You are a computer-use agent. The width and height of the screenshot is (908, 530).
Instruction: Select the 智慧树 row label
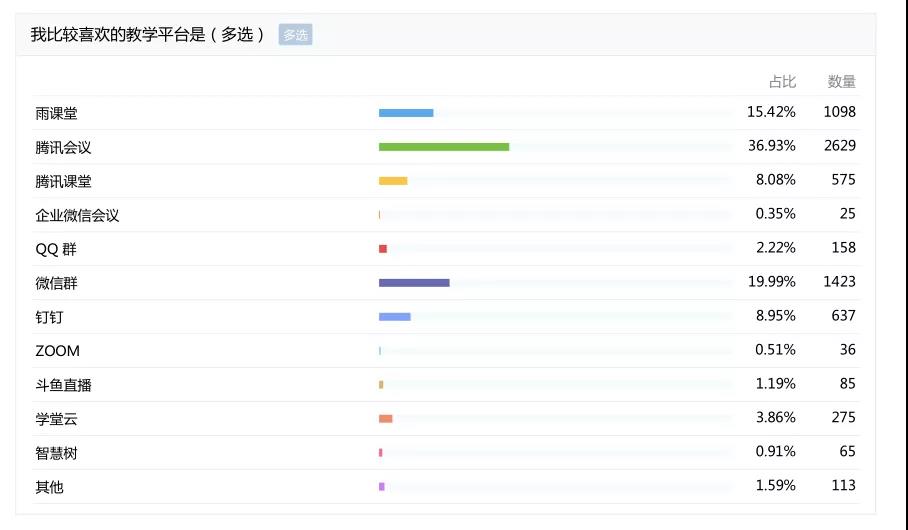pyautogui.click(x=56, y=453)
